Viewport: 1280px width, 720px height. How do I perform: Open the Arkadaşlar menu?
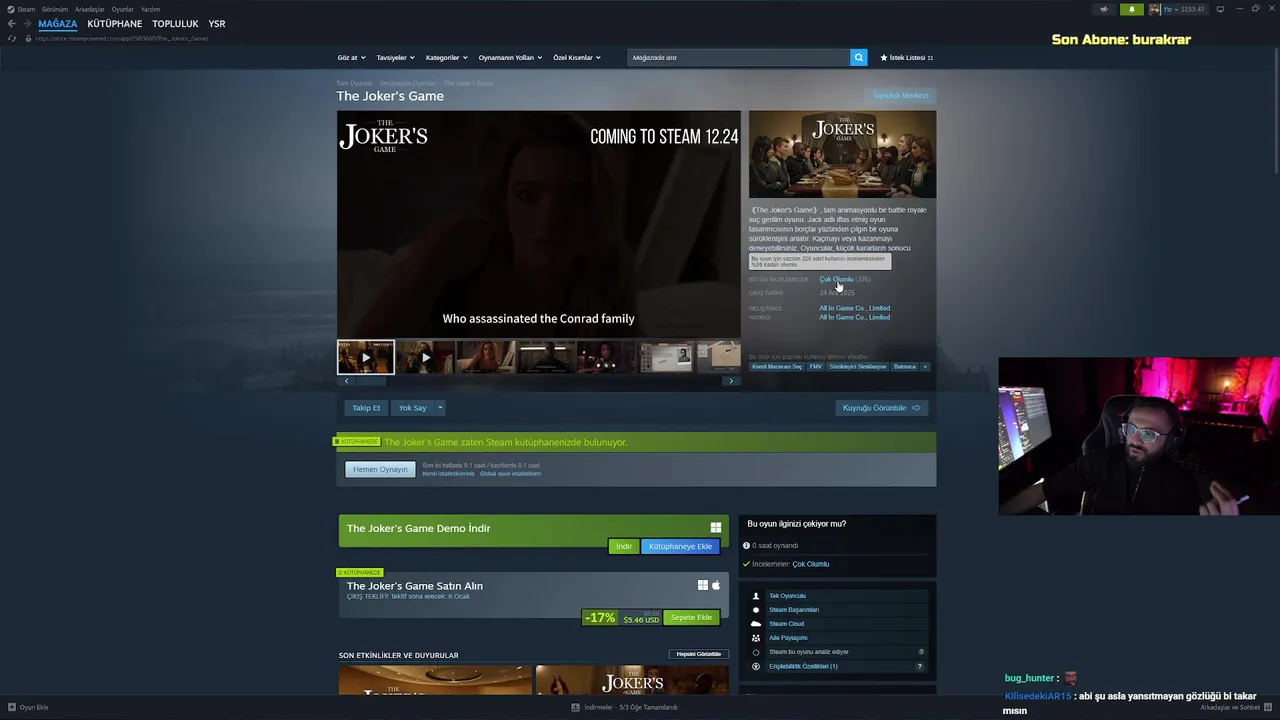pos(90,9)
